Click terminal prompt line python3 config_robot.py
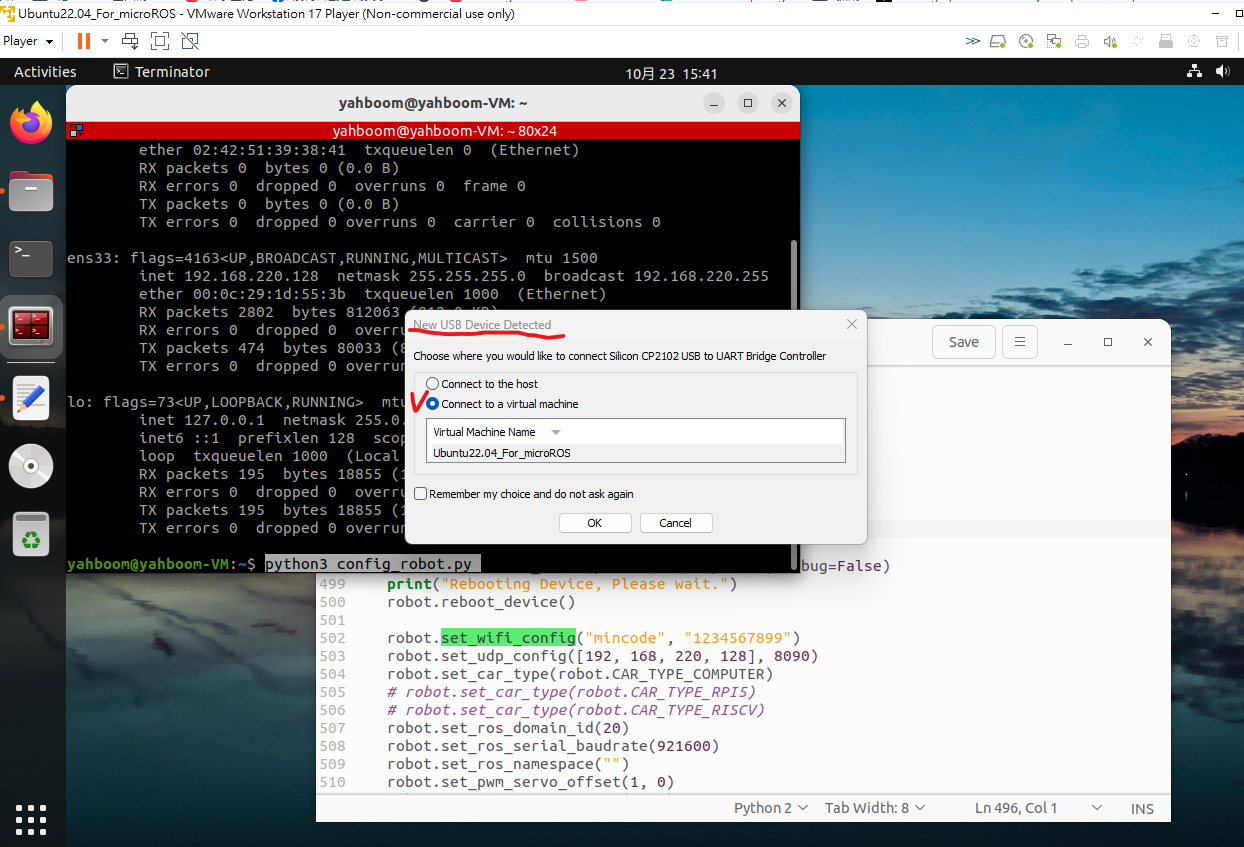This screenshot has height=847, width=1244. 275,564
